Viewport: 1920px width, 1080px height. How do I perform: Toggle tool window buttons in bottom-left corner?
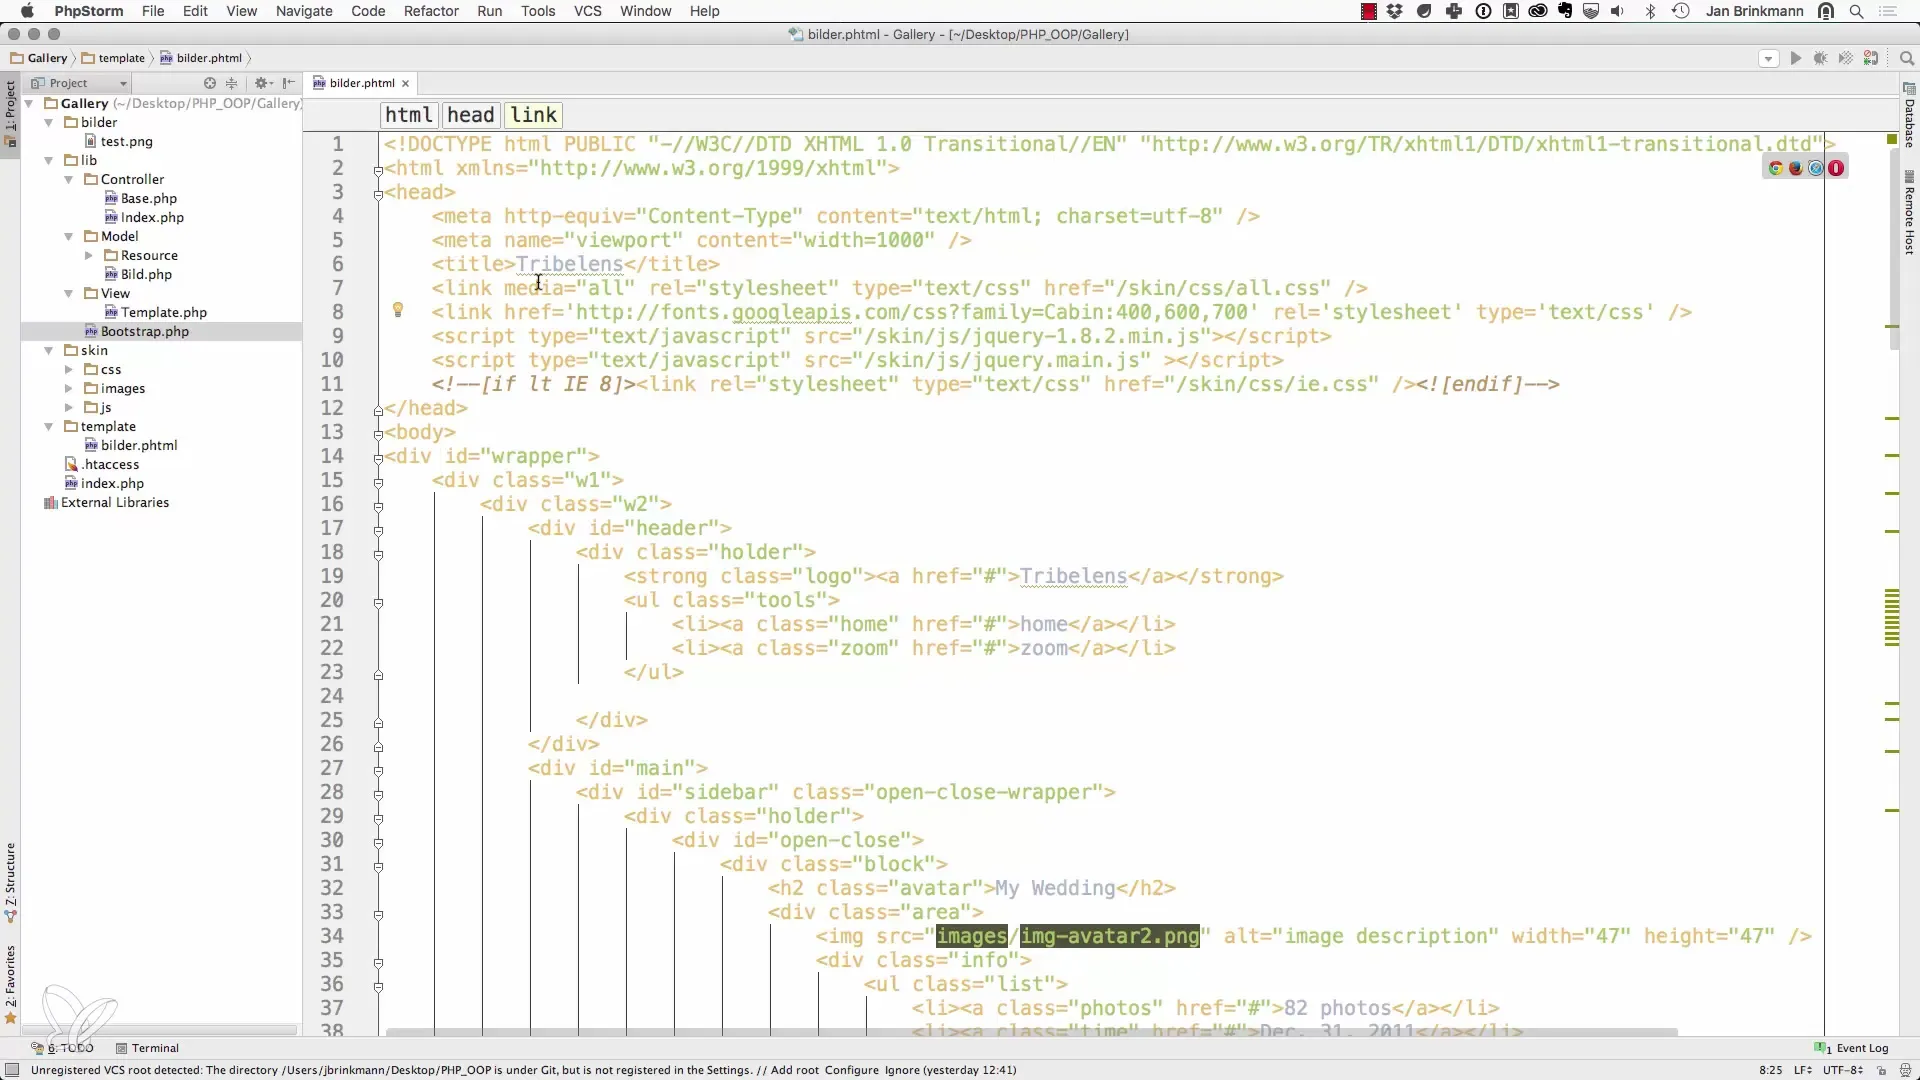coord(12,1070)
